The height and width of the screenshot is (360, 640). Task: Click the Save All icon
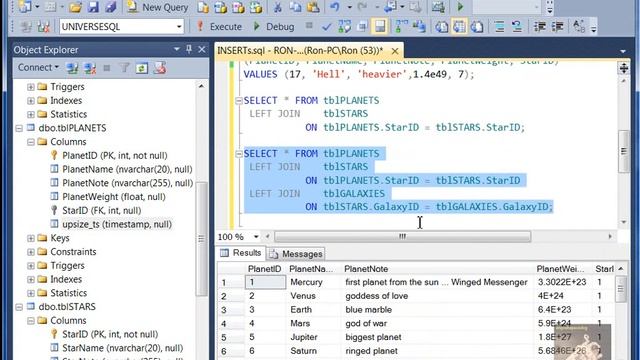pos(111,7)
